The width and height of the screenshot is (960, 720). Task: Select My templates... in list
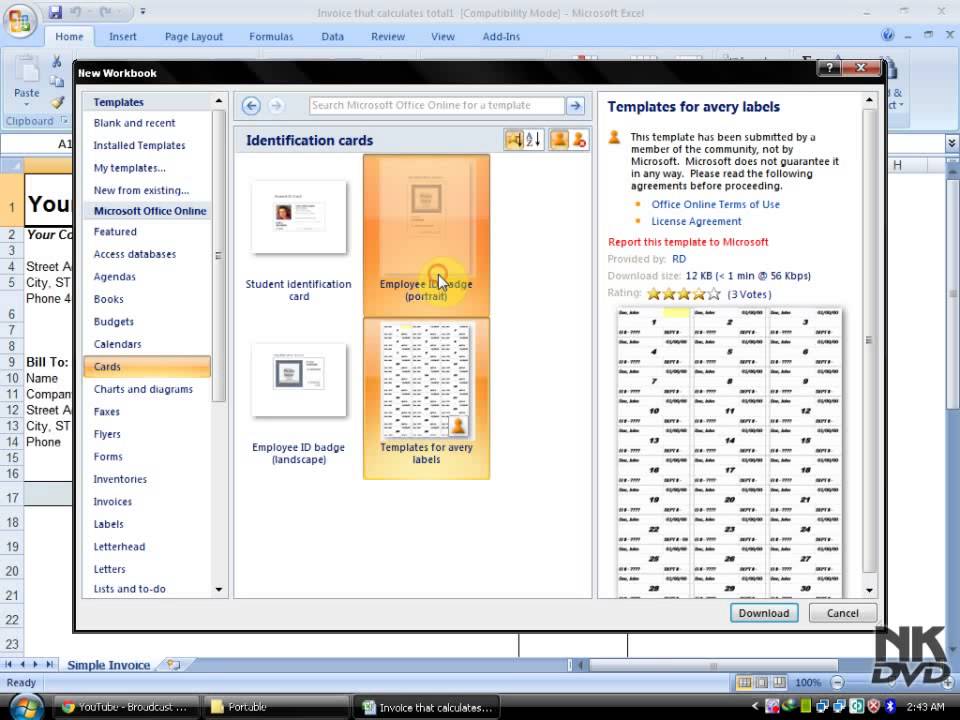tap(147, 168)
